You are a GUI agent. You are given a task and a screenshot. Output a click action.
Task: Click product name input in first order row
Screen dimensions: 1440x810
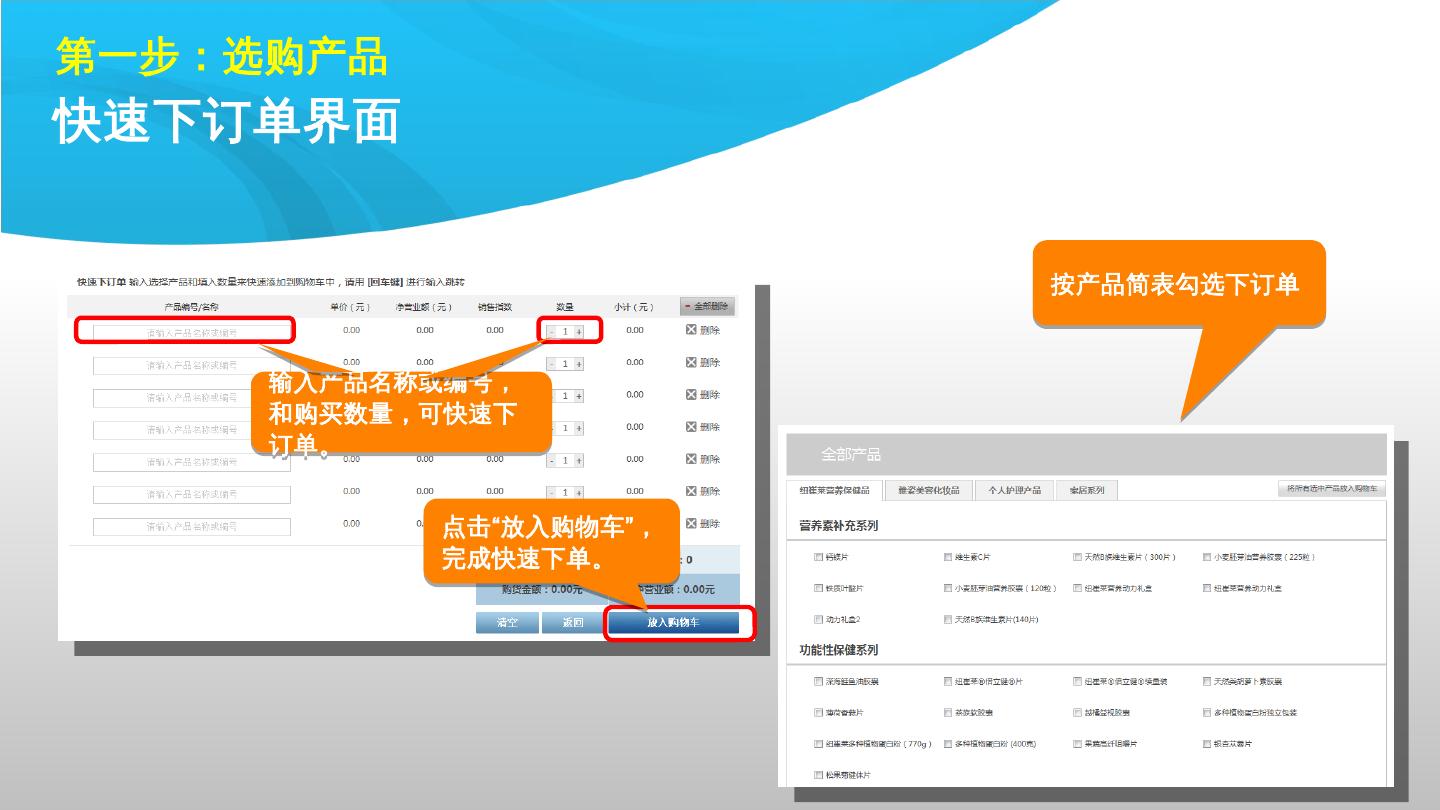tap(192, 332)
